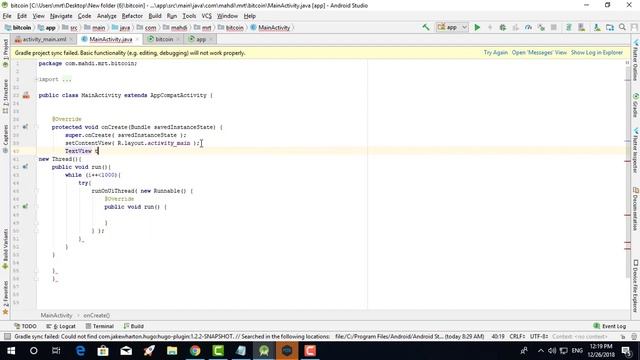Click the Windows Start button

(11, 351)
